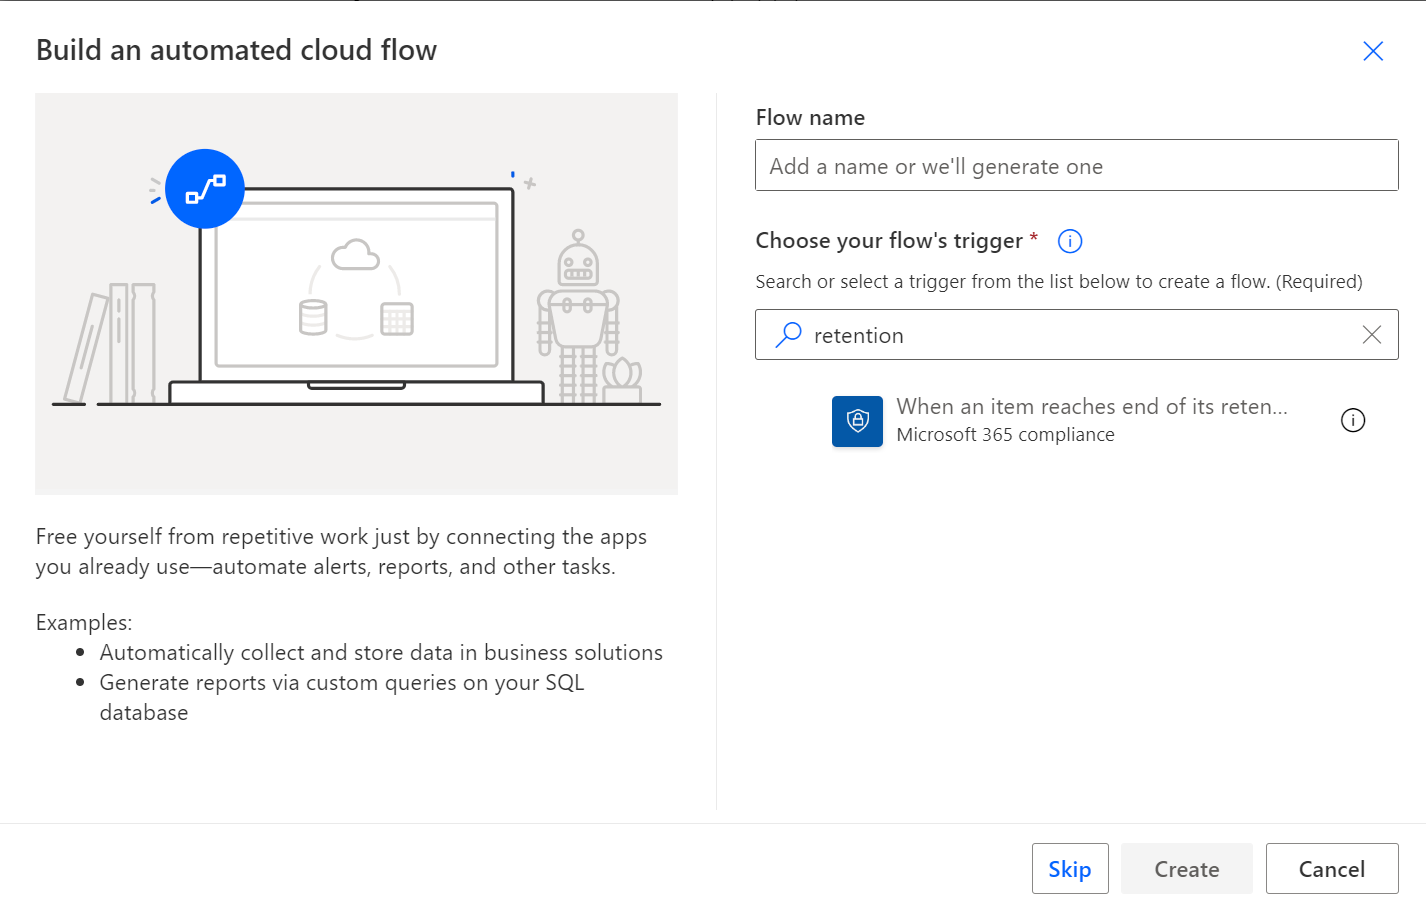Open info tooltip beside Choose your flow's trigger
This screenshot has height=906, width=1426.
point(1069,240)
